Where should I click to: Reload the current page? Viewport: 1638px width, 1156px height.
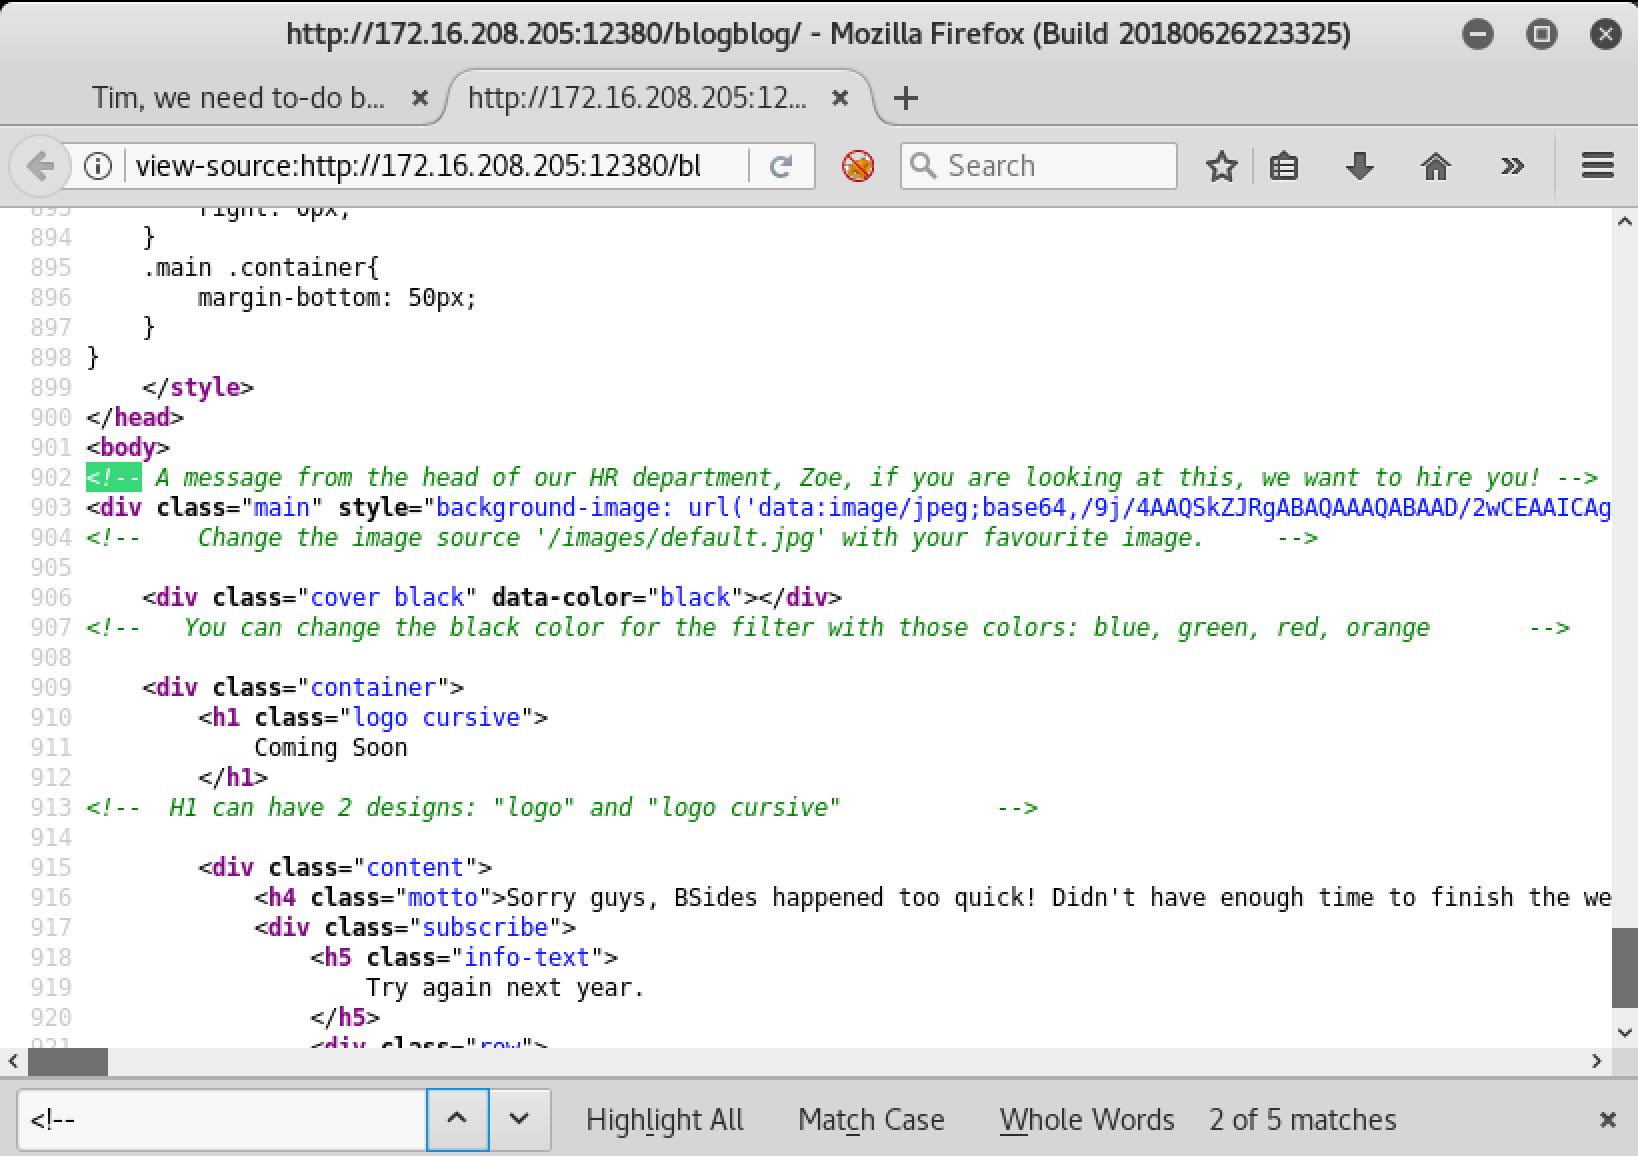tap(780, 165)
